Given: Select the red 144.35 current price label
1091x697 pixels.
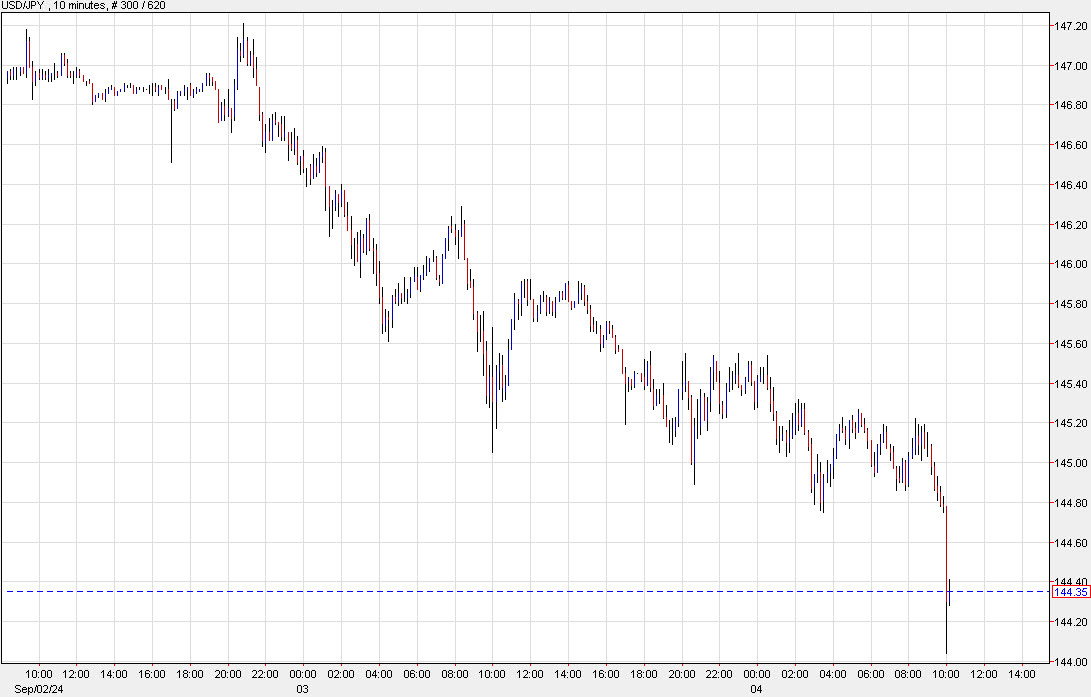Looking at the screenshot, I should [x=1070, y=592].
